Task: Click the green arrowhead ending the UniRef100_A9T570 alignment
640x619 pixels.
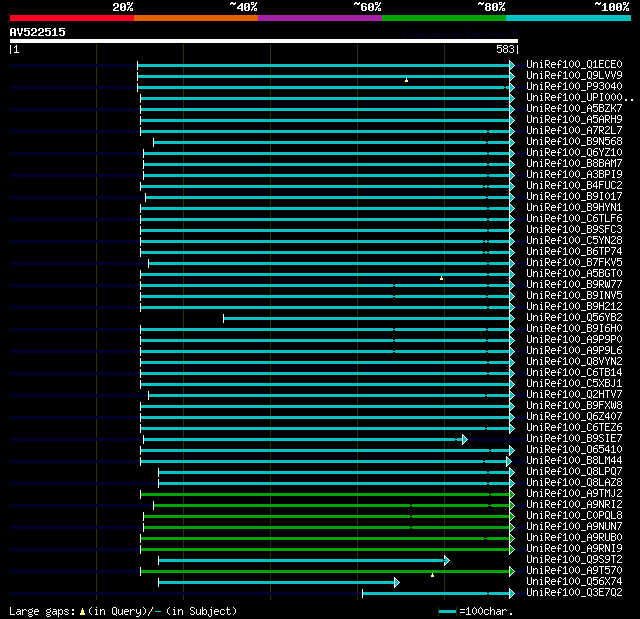Action: coord(512,572)
